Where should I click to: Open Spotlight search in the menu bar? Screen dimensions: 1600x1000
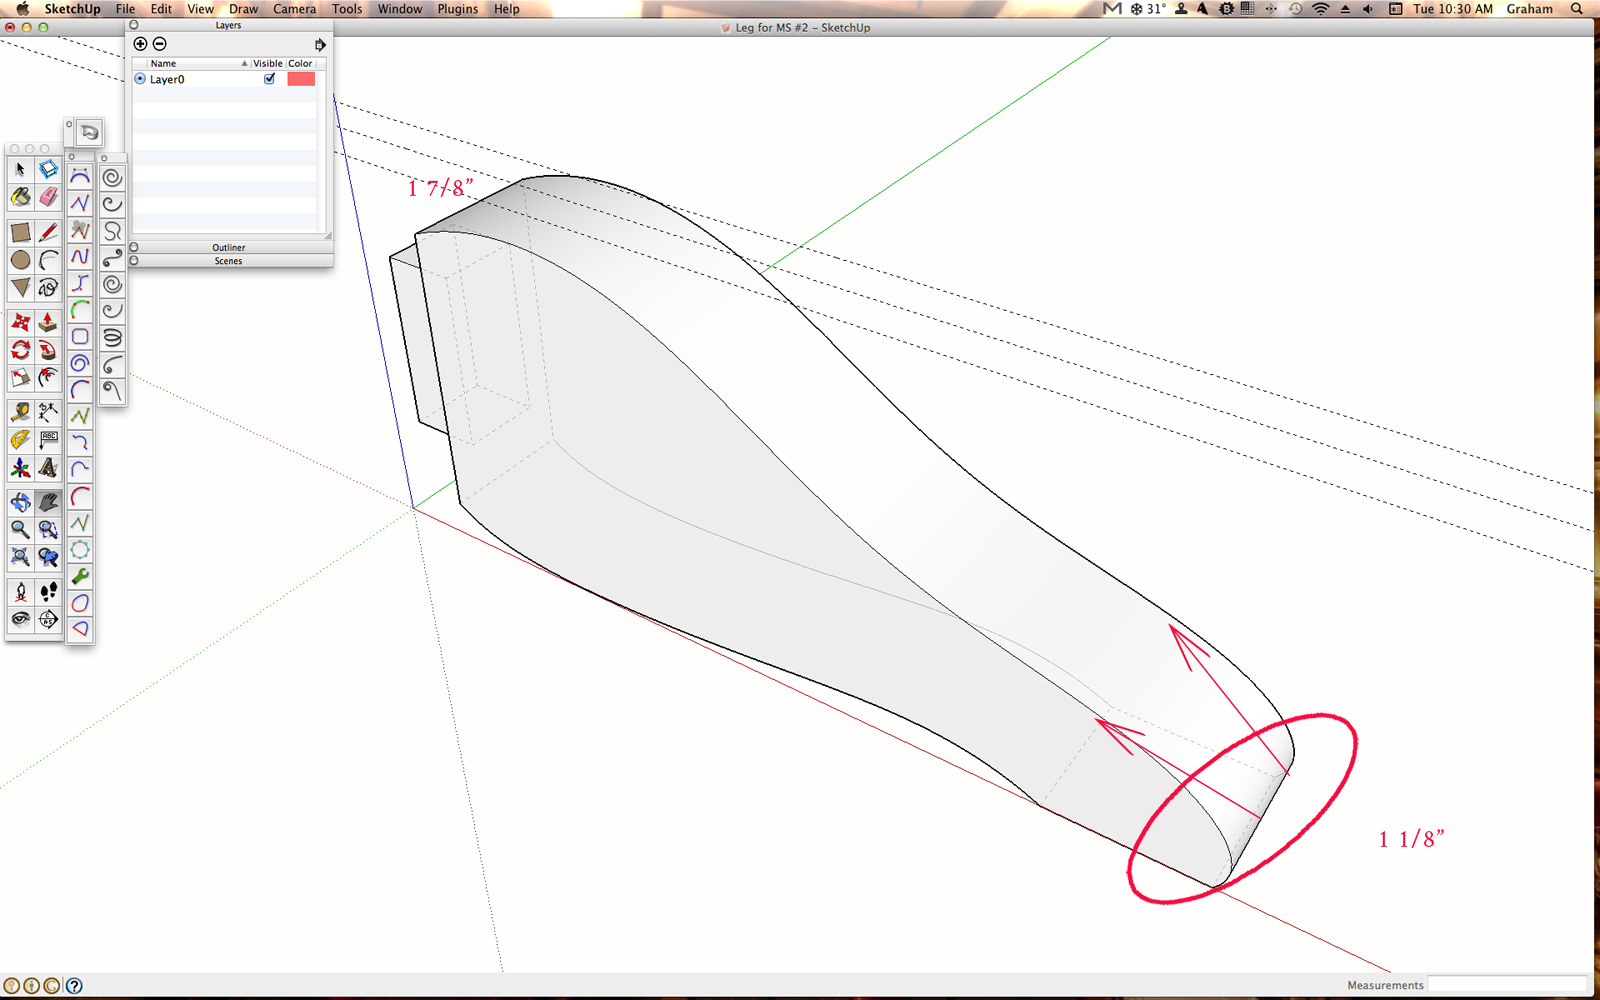[x=1577, y=9]
